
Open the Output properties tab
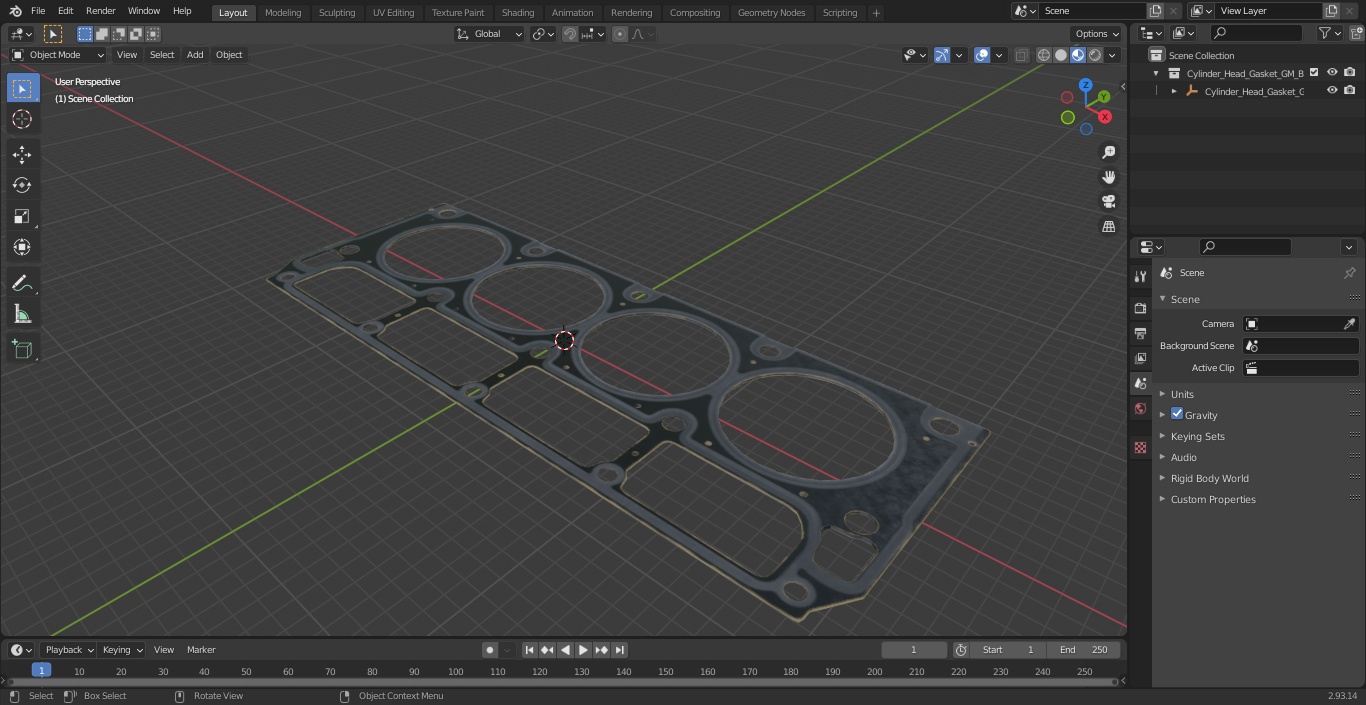coord(1140,333)
